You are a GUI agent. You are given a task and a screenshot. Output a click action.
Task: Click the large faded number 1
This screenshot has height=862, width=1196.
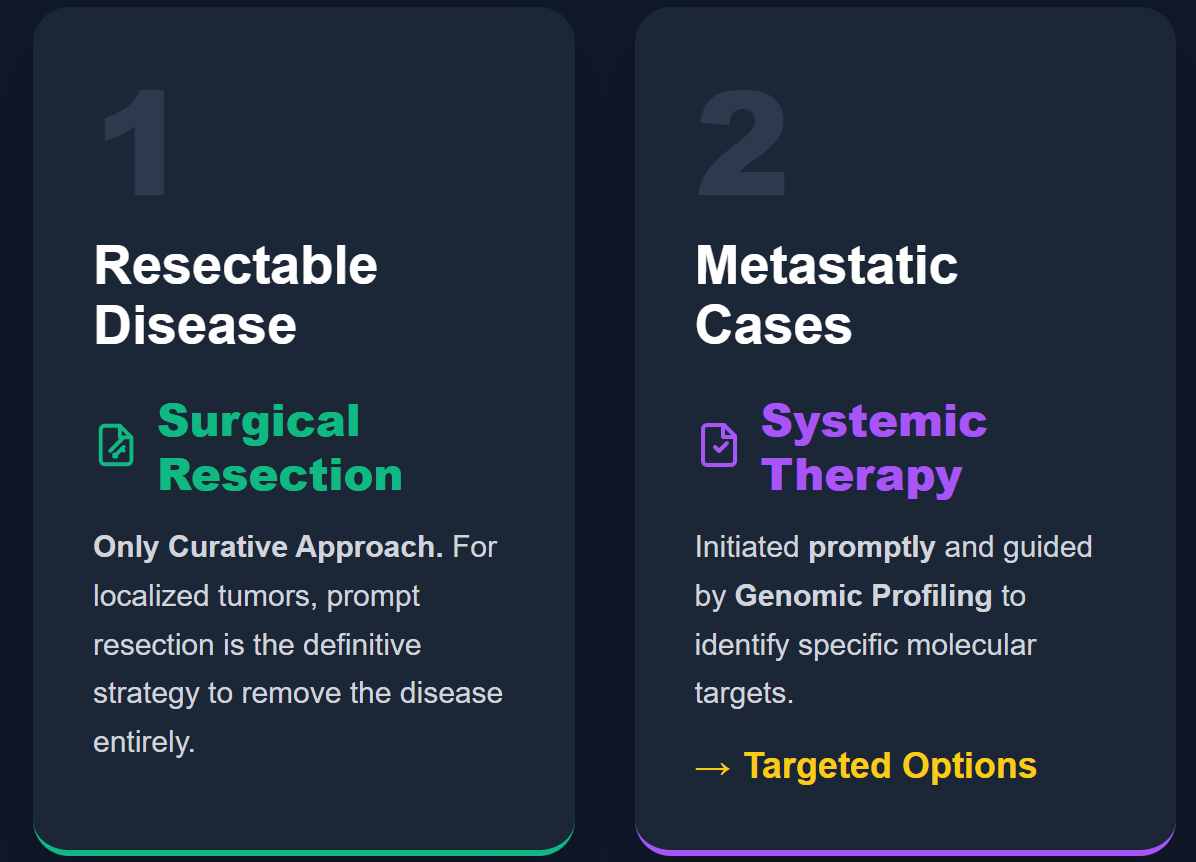135,143
